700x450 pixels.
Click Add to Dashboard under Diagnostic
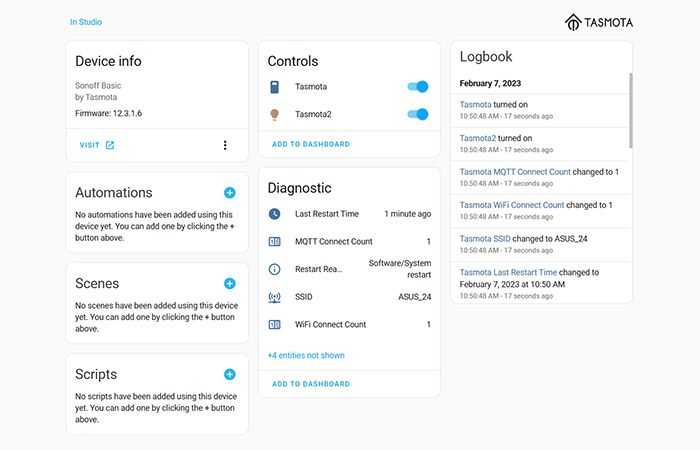pyautogui.click(x=311, y=384)
